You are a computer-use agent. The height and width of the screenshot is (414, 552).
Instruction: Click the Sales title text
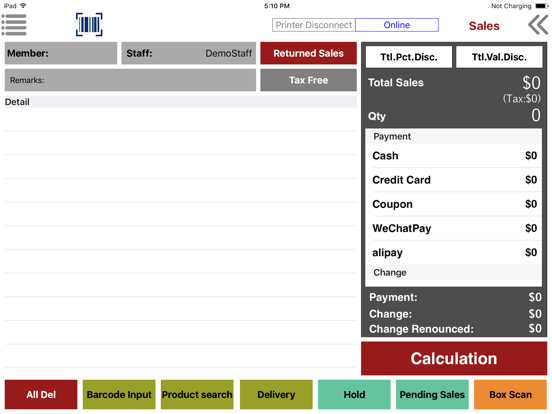coord(484,26)
